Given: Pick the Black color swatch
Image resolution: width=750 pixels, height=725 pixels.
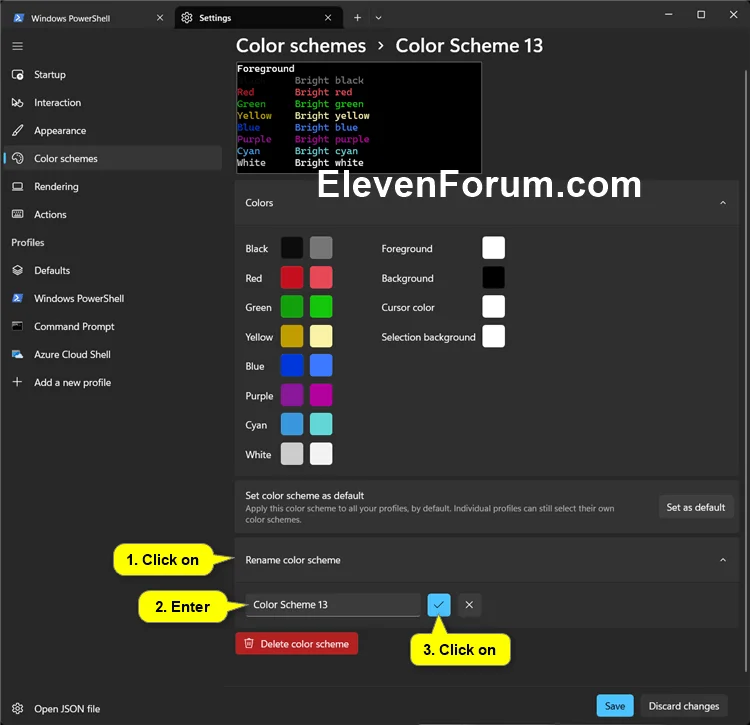Looking at the screenshot, I should [292, 248].
